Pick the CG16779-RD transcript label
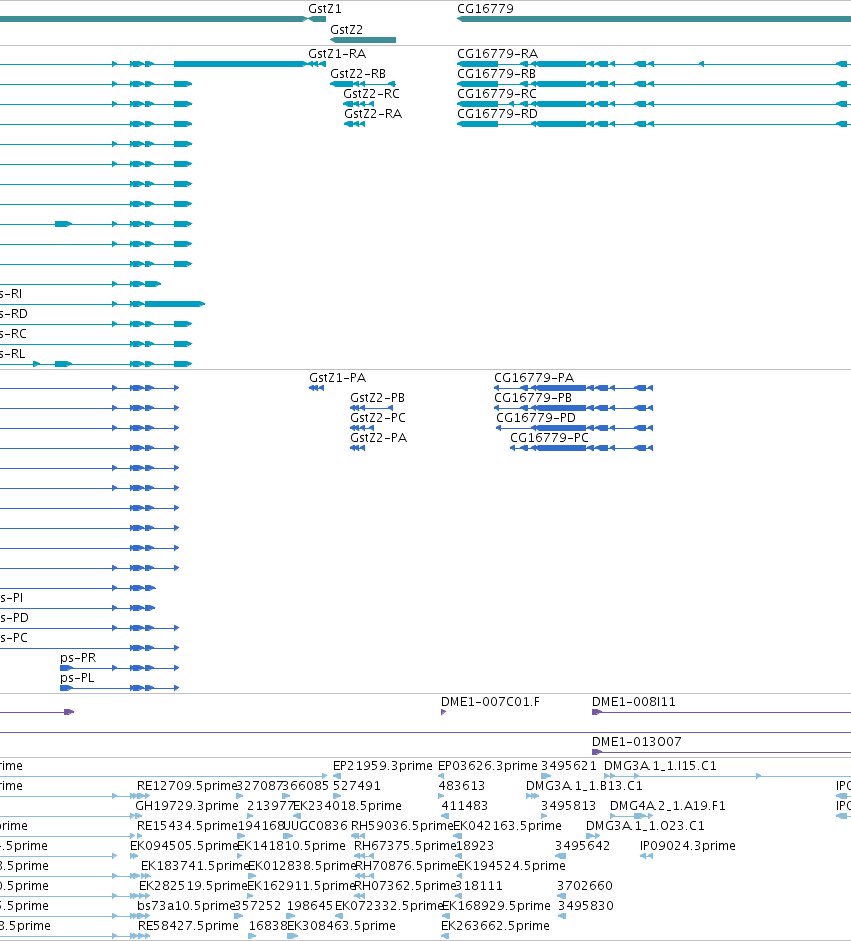 tap(498, 114)
